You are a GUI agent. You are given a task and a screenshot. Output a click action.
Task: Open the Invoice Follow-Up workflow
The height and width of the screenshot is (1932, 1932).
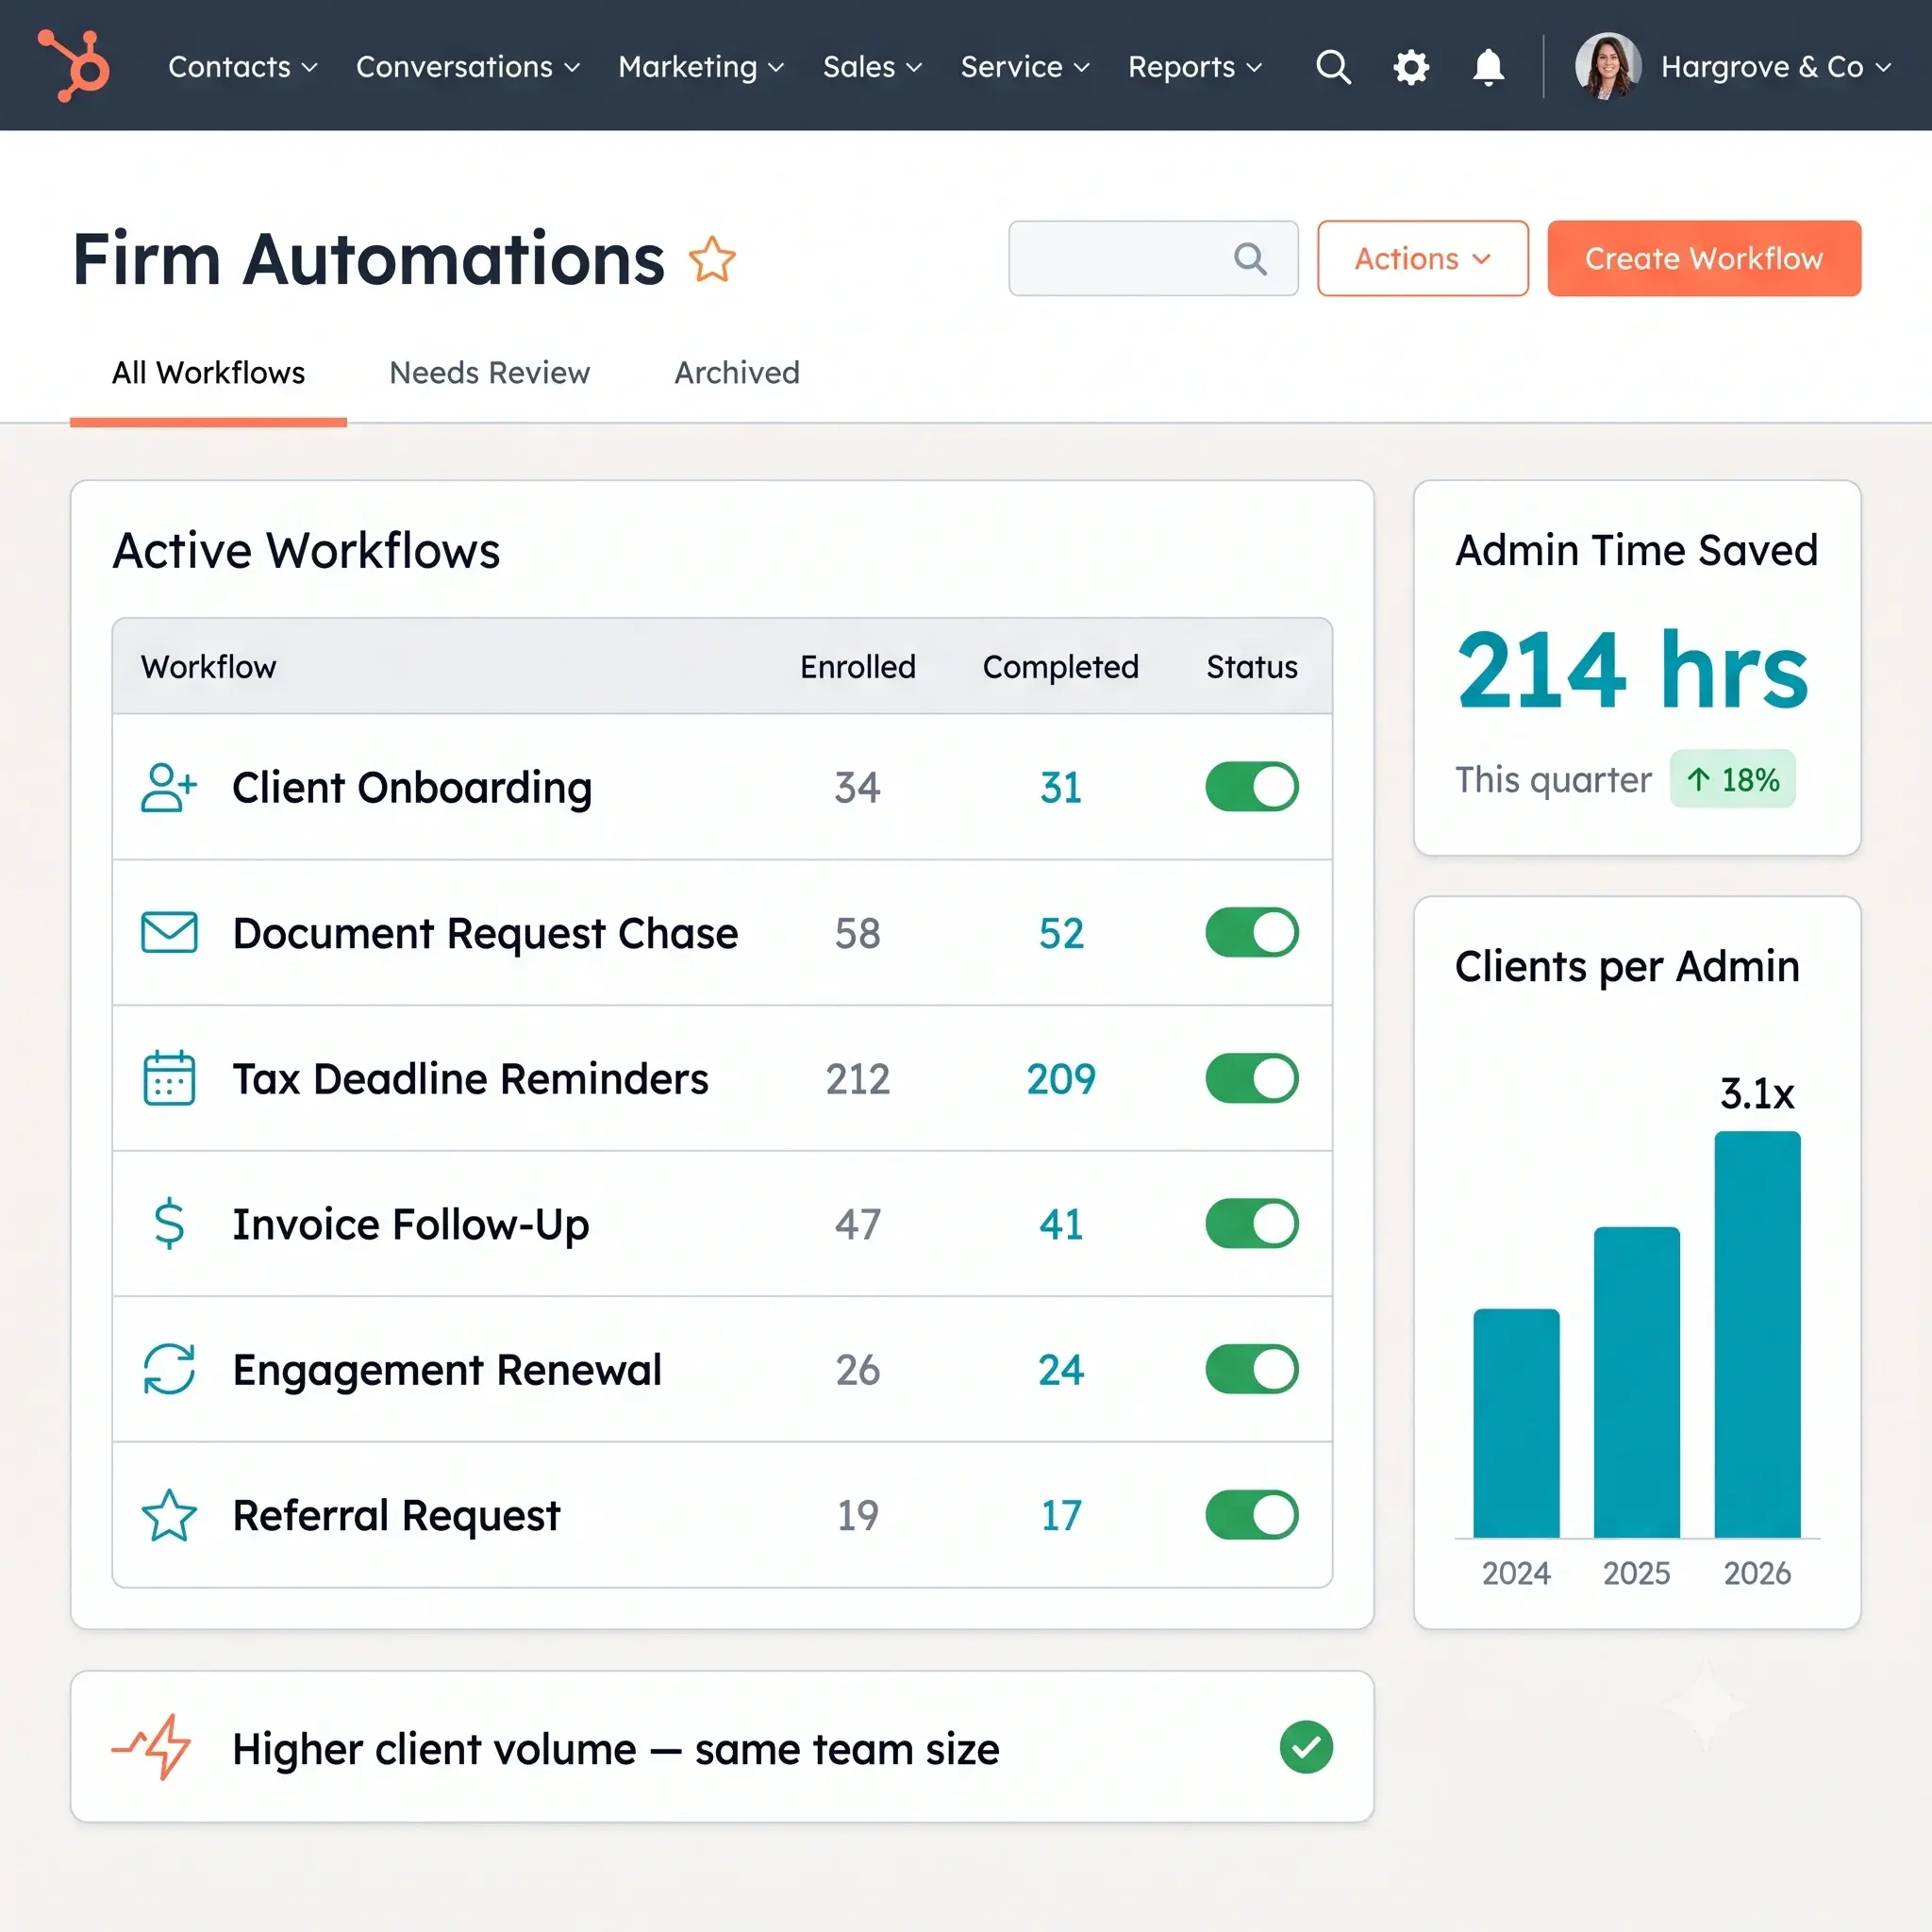coord(411,1225)
